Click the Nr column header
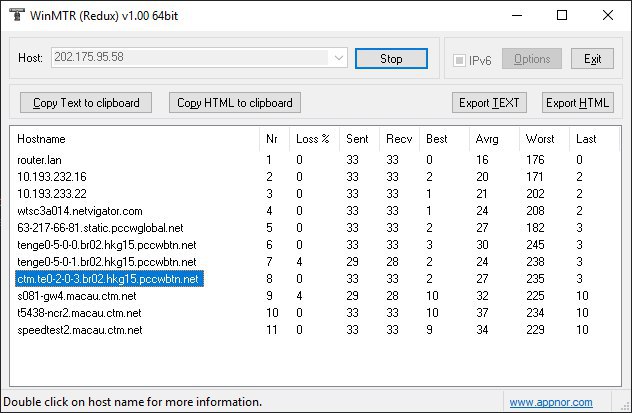This screenshot has width=632, height=413. point(274,139)
